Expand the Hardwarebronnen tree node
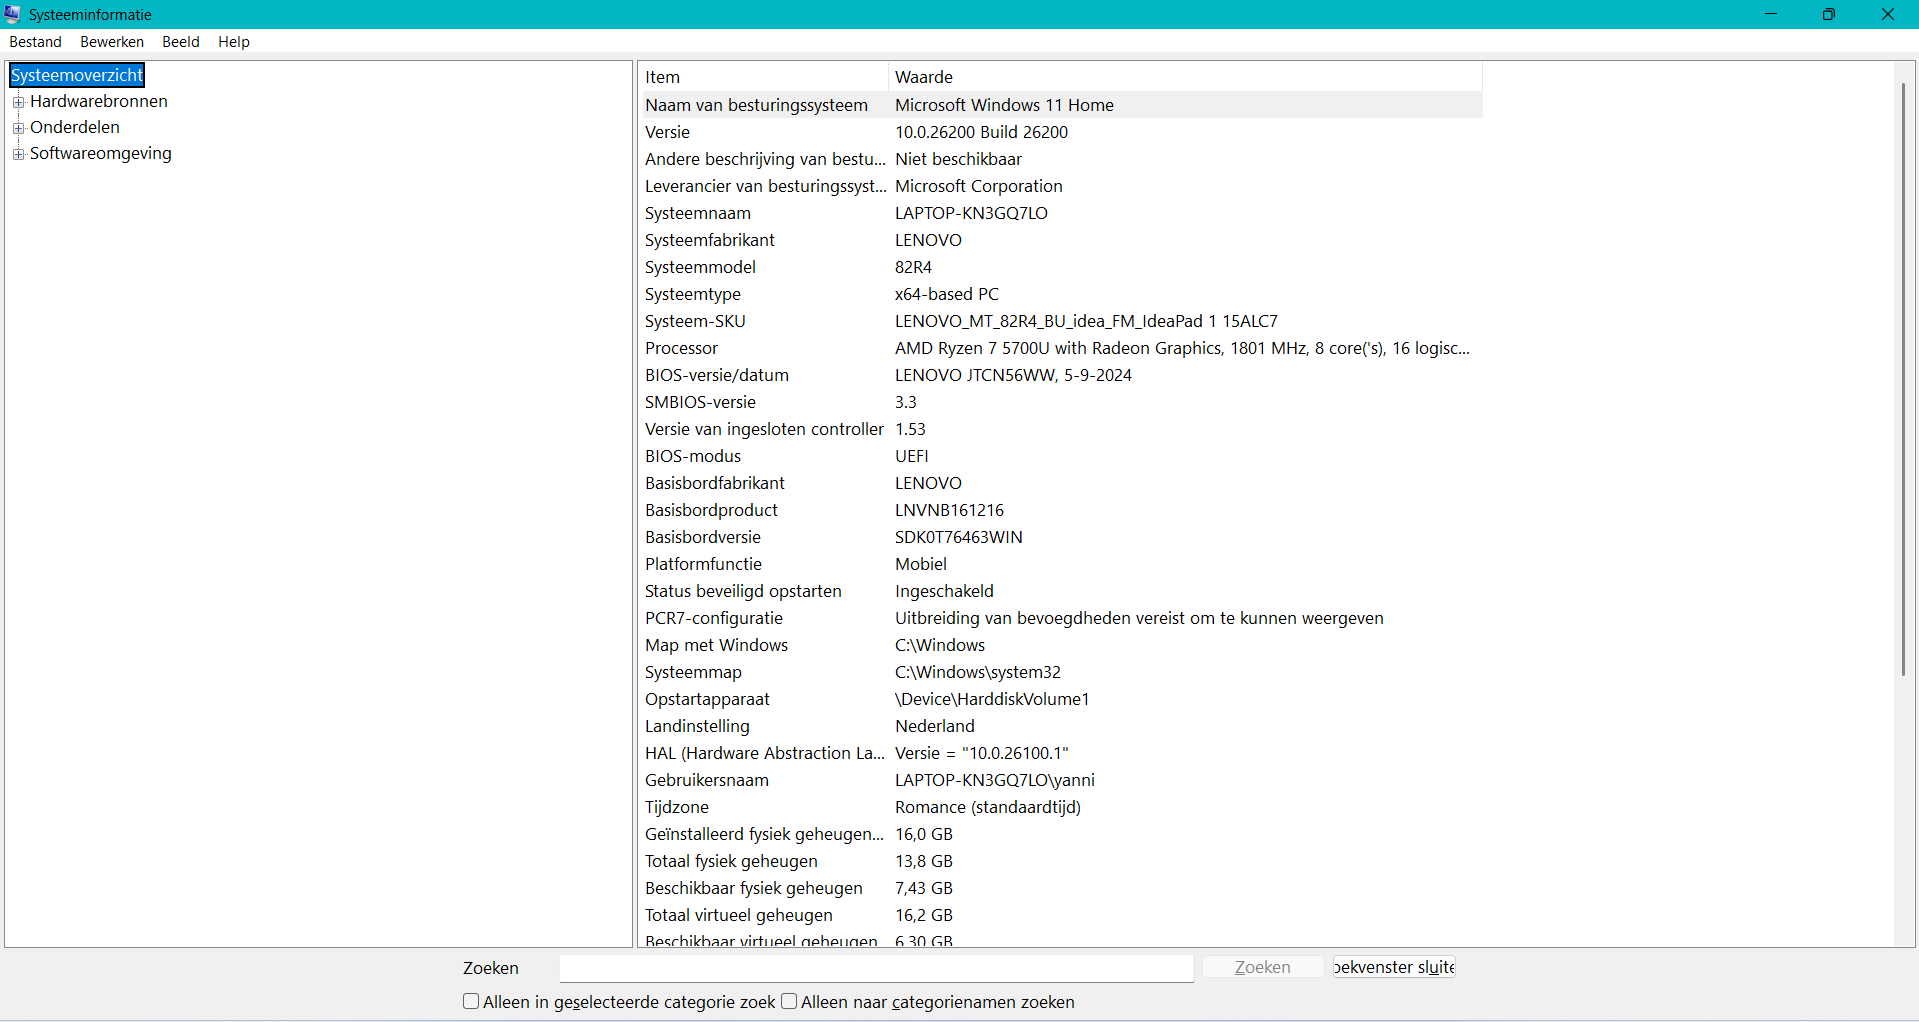Image resolution: width=1919 pixels, height=1022 pixels. click(x=18, y=102)
